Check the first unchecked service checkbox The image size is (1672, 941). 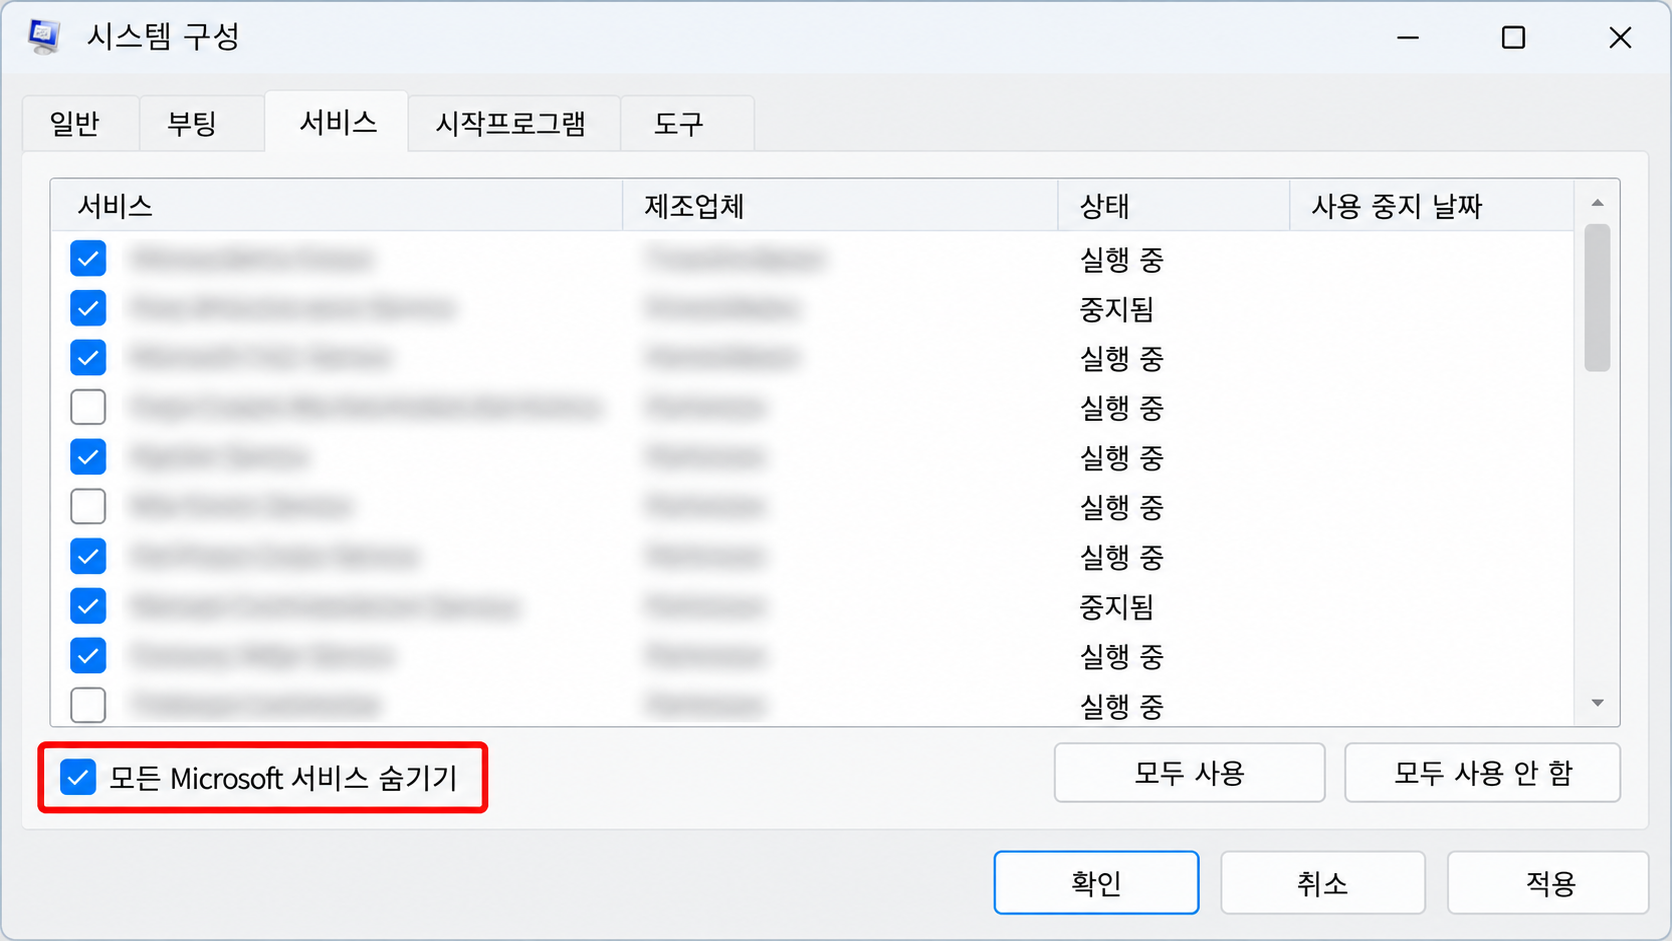[88, 407]
